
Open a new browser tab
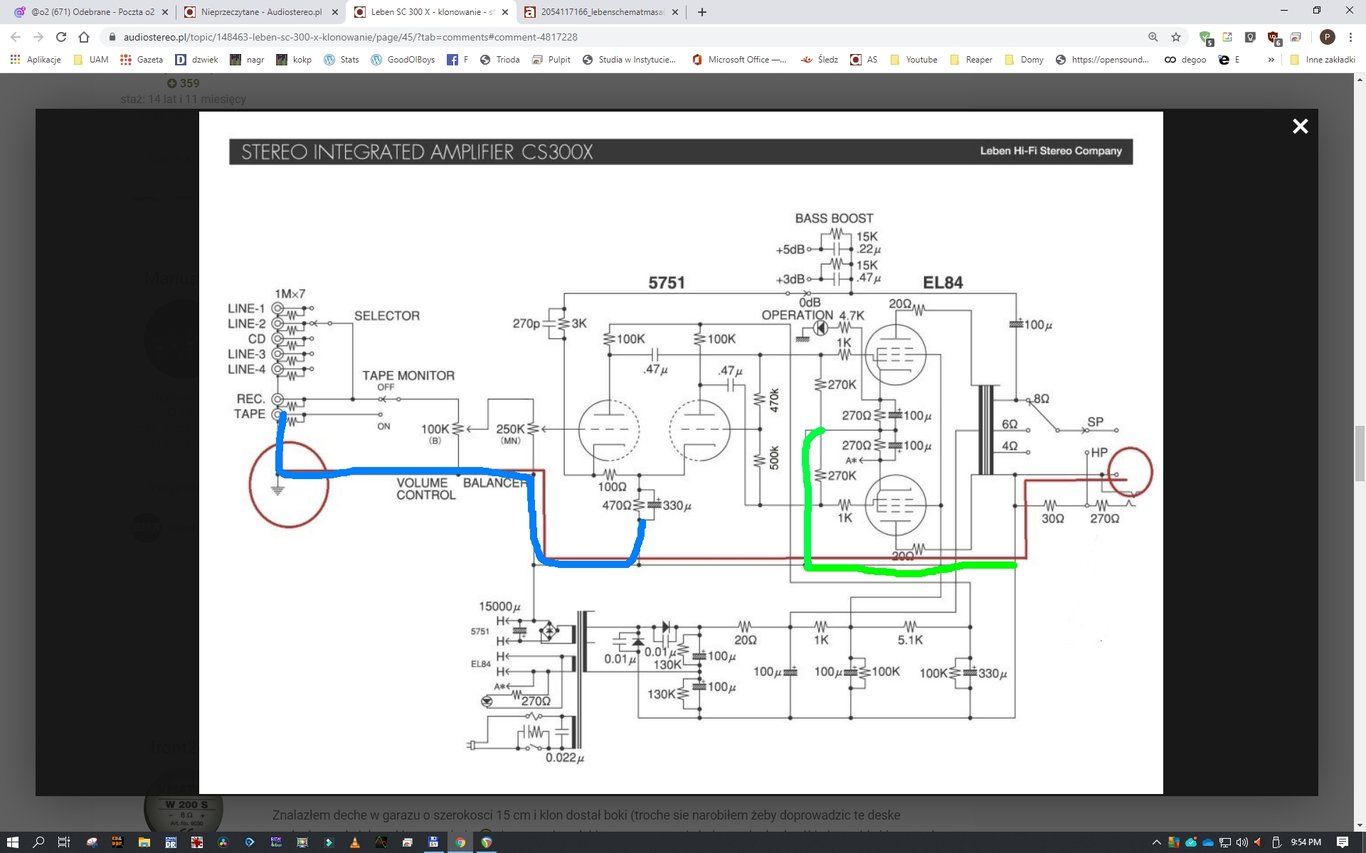[702, 12]
